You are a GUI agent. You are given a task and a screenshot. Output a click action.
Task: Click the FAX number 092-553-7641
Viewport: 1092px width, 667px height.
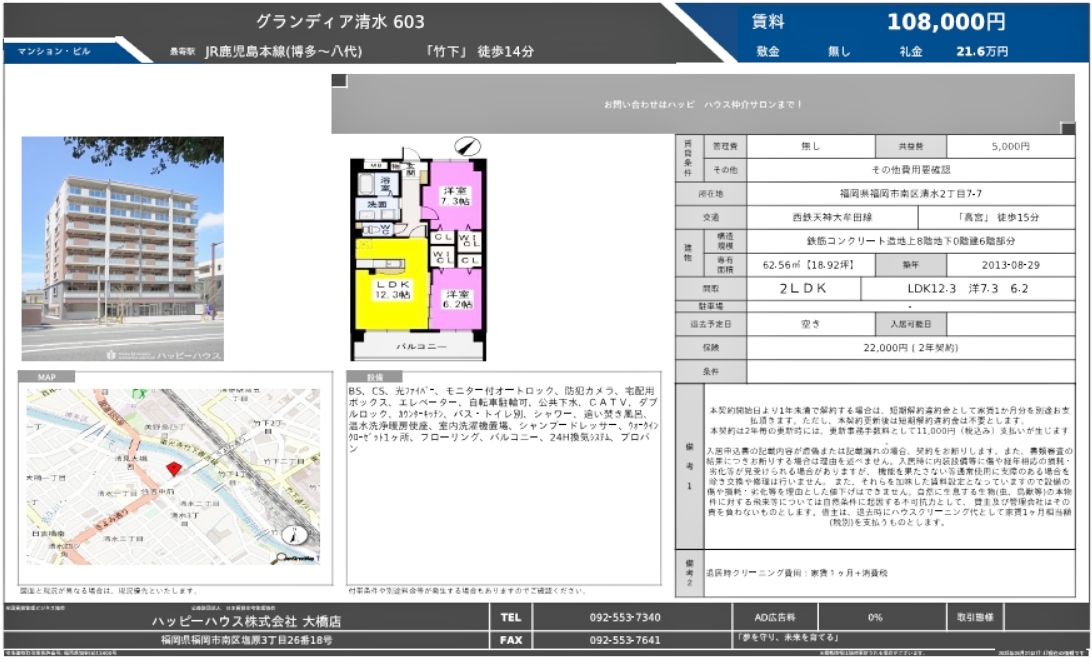[625, 640]
